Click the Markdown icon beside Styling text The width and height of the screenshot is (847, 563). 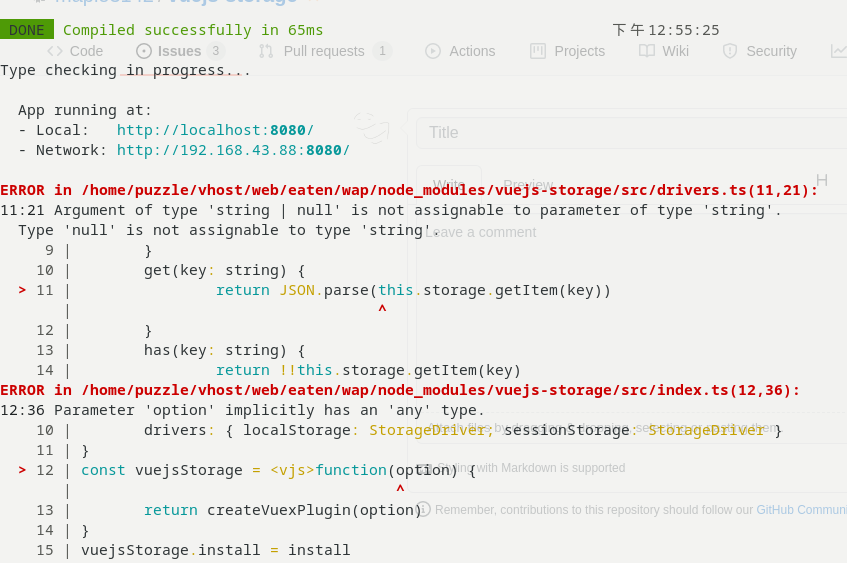[425, 468]
